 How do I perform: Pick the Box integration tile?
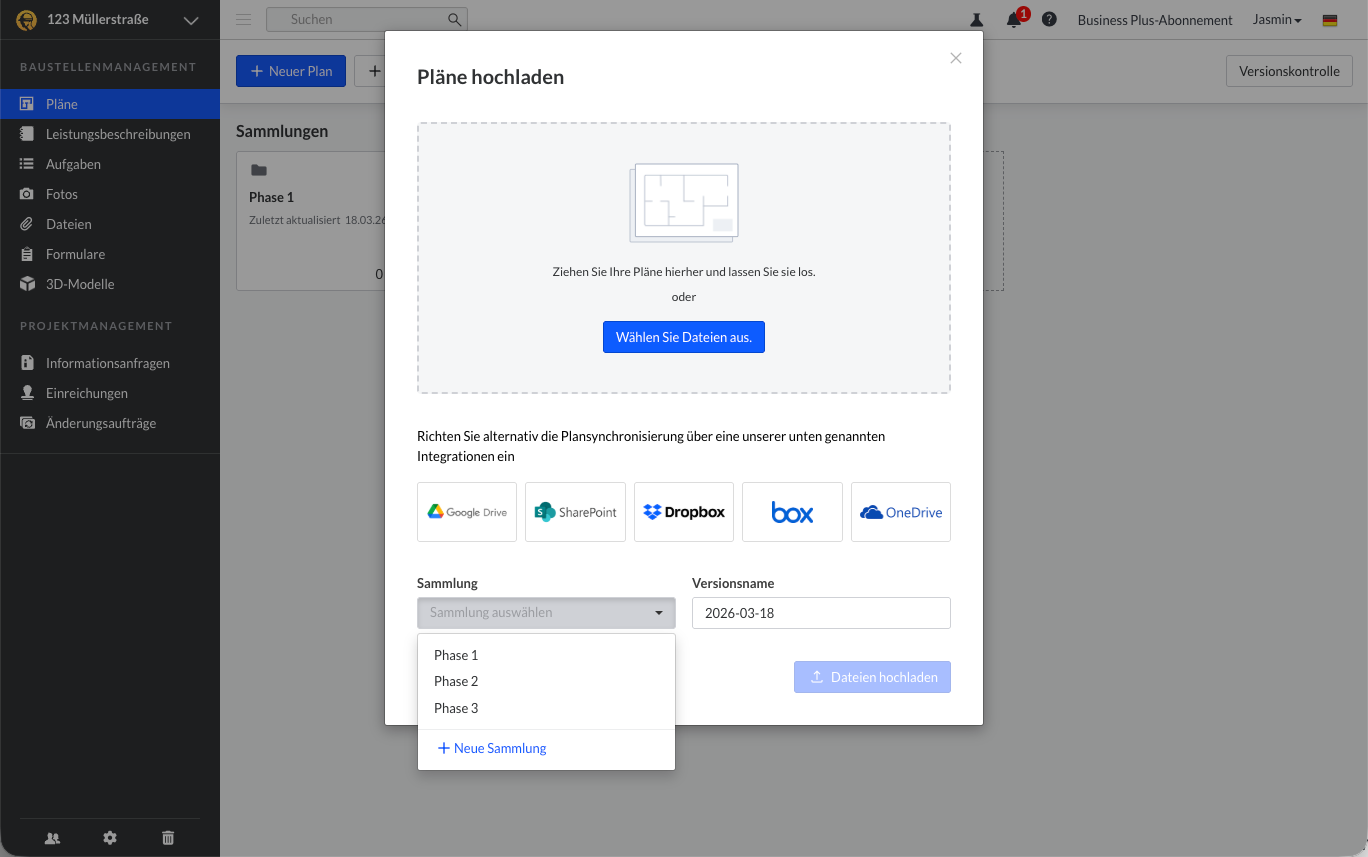[792, 512]
